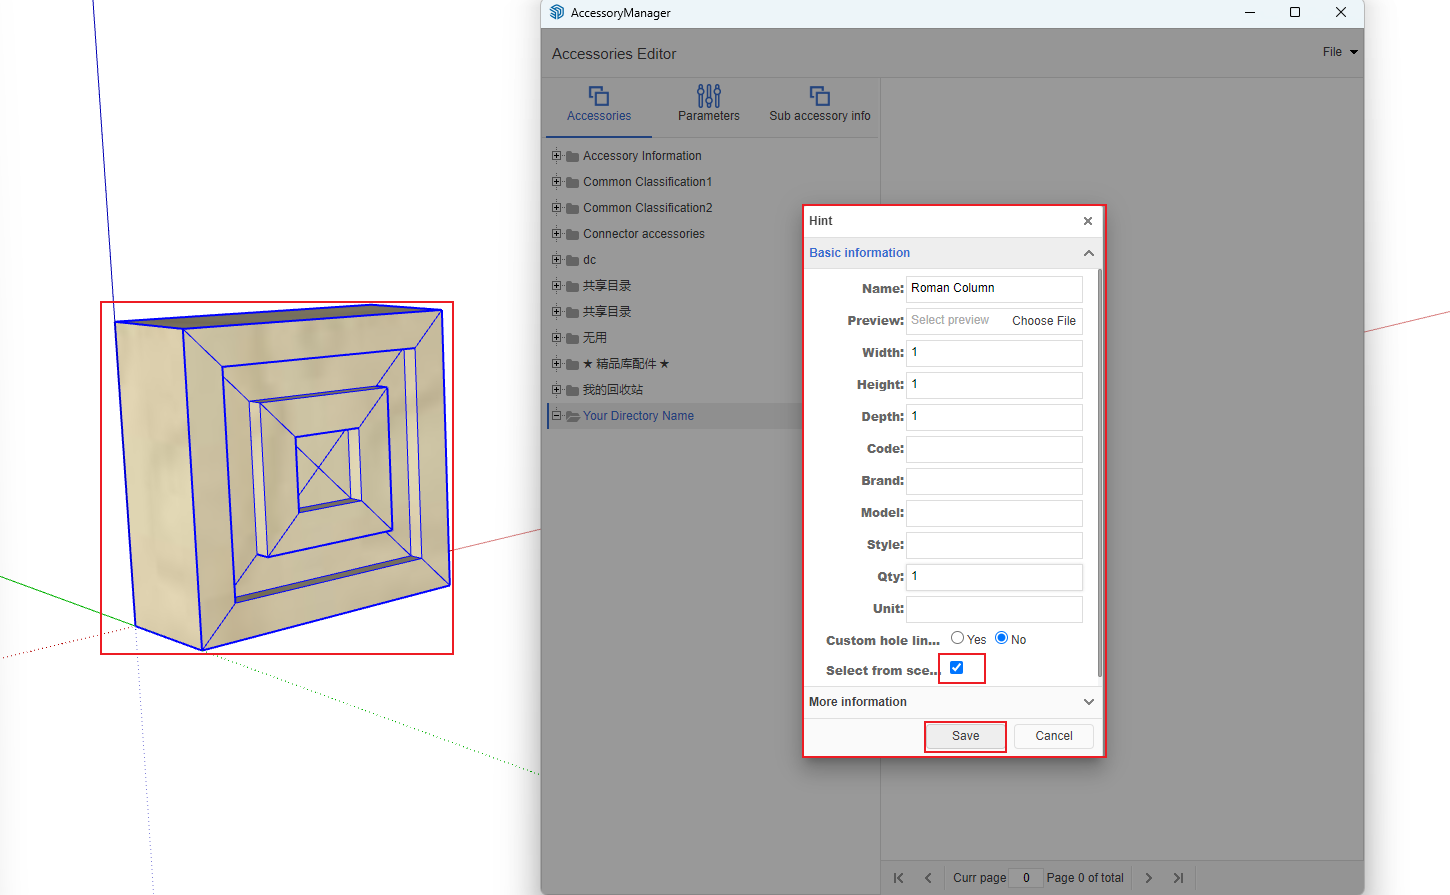Expand the Connector accessories folder

tap(557, 234)
